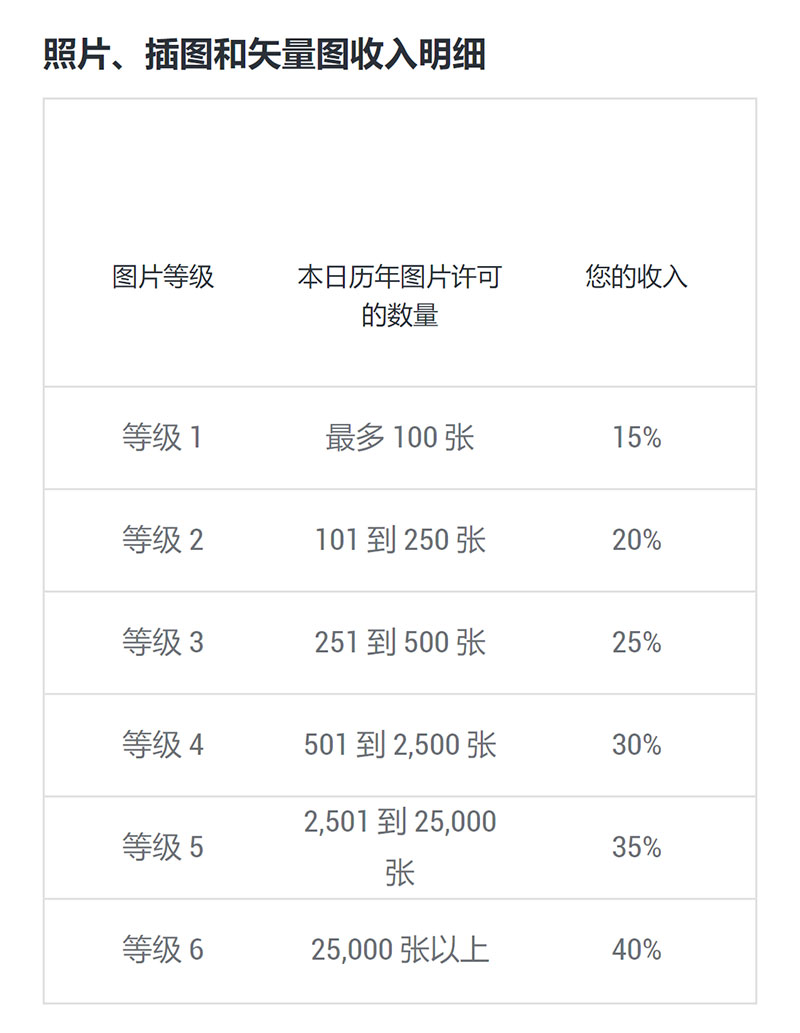Click the 等级 4 row label
The image size is (800, 1033).
(x=162, y=745)
